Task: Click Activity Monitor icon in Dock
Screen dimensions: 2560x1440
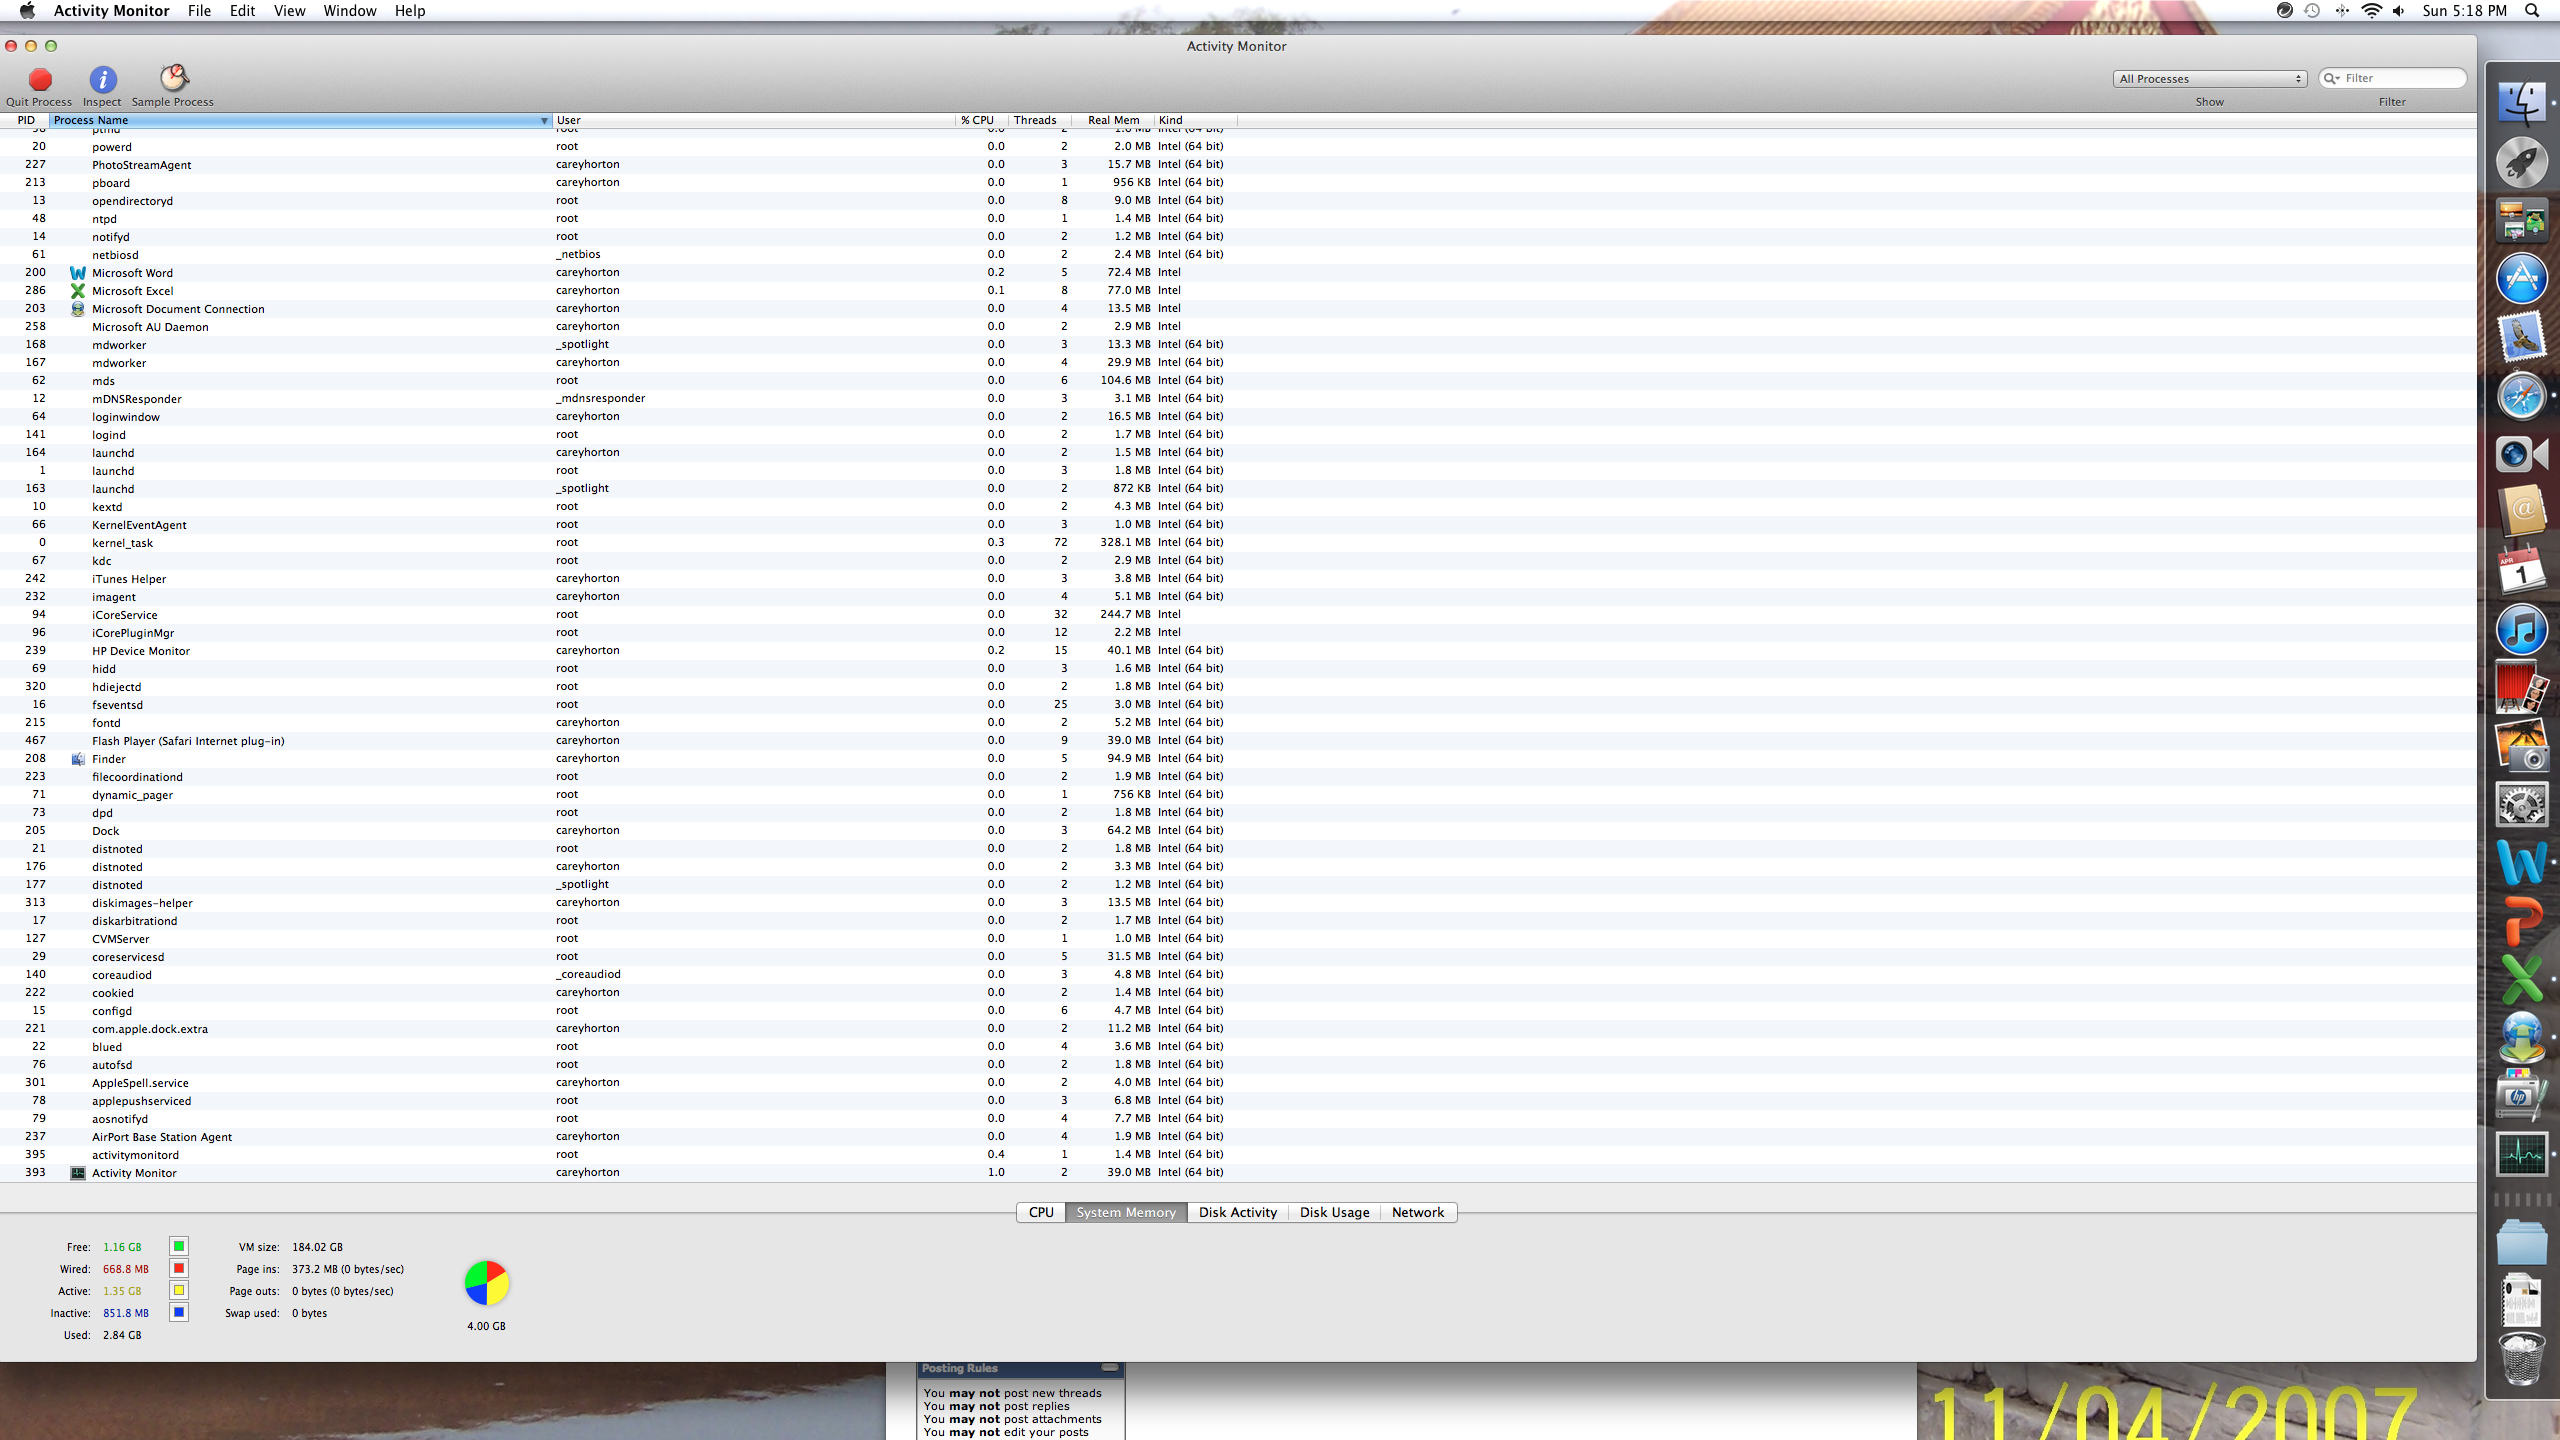Action: click(2521, 1155)
